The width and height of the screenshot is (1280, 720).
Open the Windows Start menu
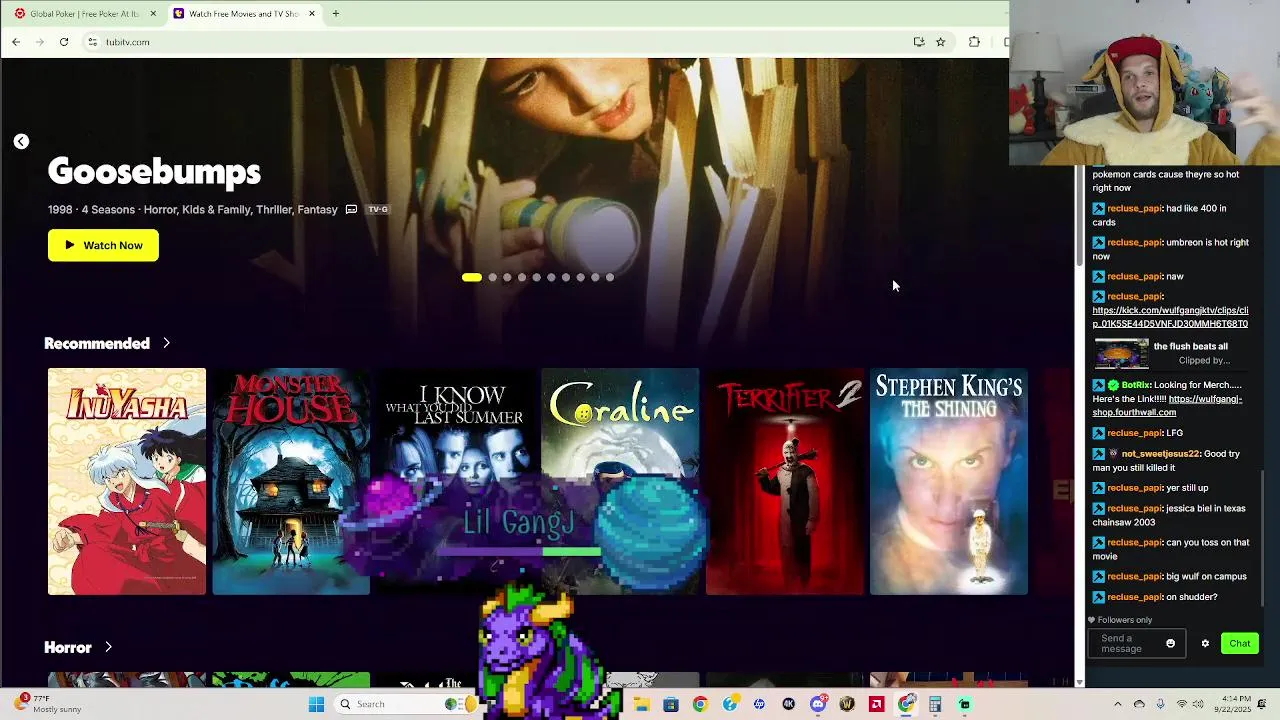(316, 704)
